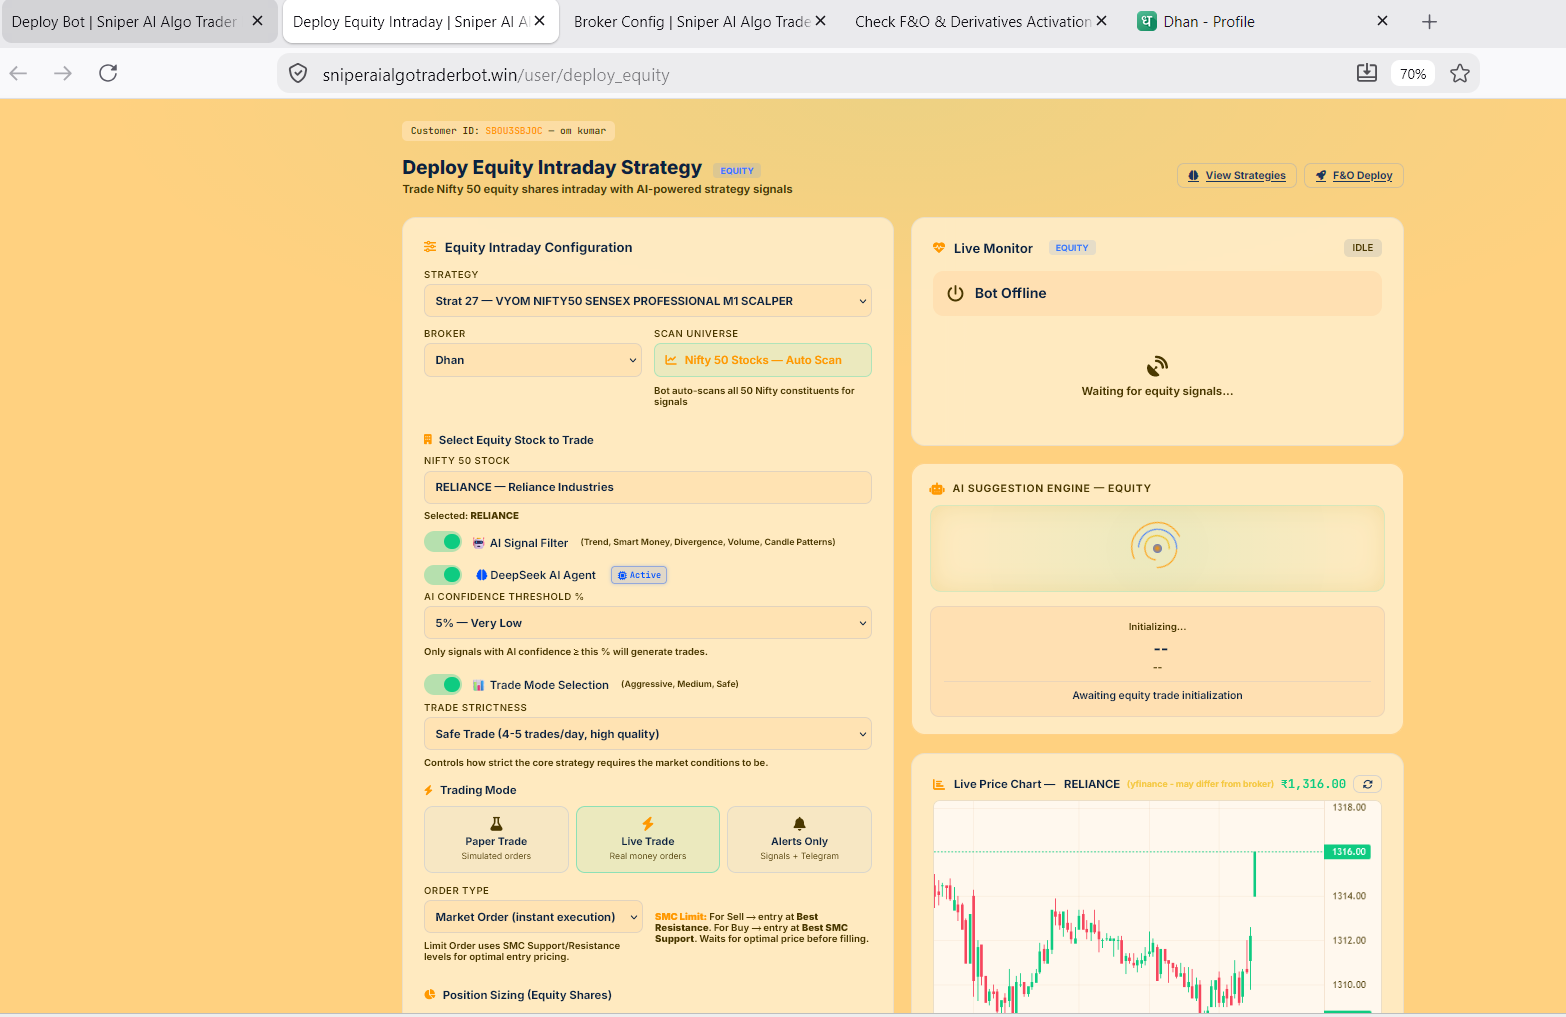Click the Reliance candlestick chart area
Viewport: 1566px width, 1017px height.
click(1128, 908)
